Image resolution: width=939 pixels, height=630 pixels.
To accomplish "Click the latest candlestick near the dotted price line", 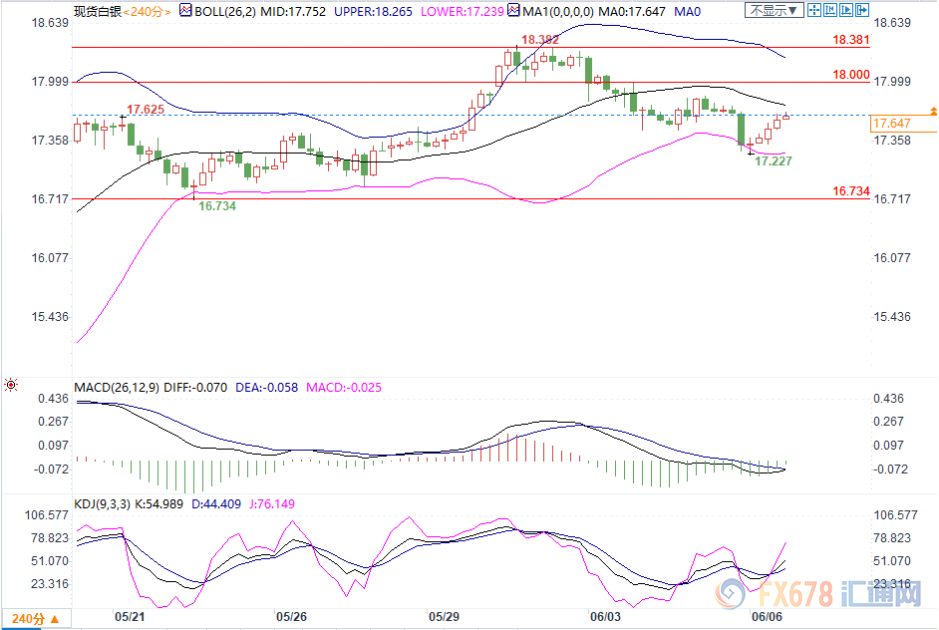I will 785,117.
